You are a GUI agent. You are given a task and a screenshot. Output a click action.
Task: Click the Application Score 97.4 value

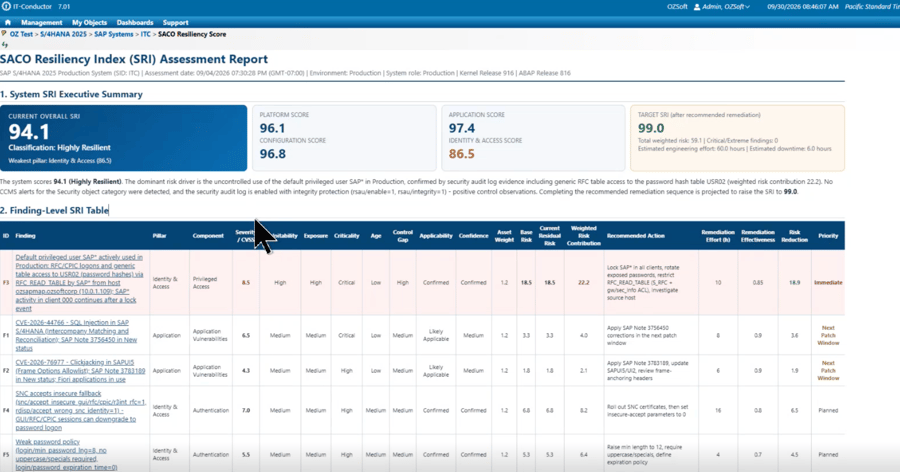tap(462, 128)
